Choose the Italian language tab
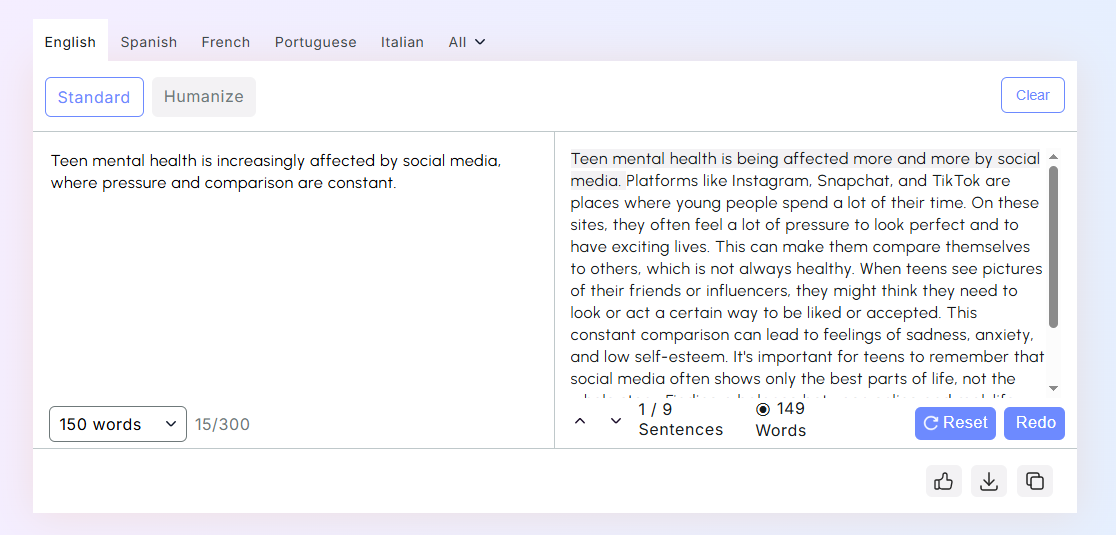This screenshot has height=535, width=1116. (x=402, y=42)
